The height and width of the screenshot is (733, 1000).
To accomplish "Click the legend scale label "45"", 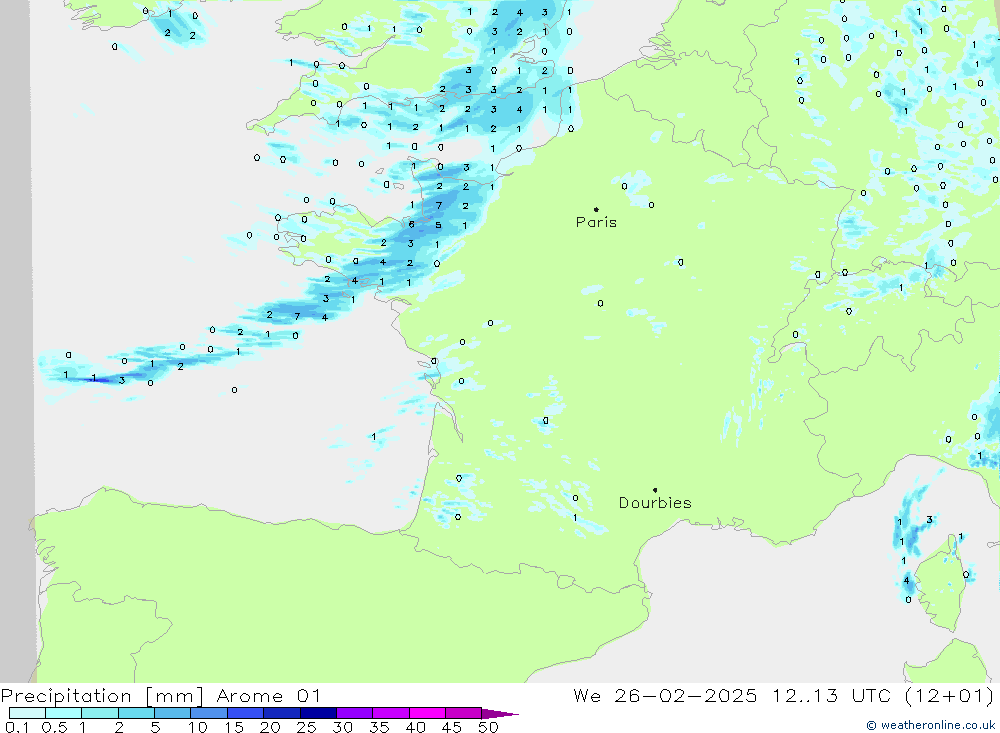I will coord(452,727).
